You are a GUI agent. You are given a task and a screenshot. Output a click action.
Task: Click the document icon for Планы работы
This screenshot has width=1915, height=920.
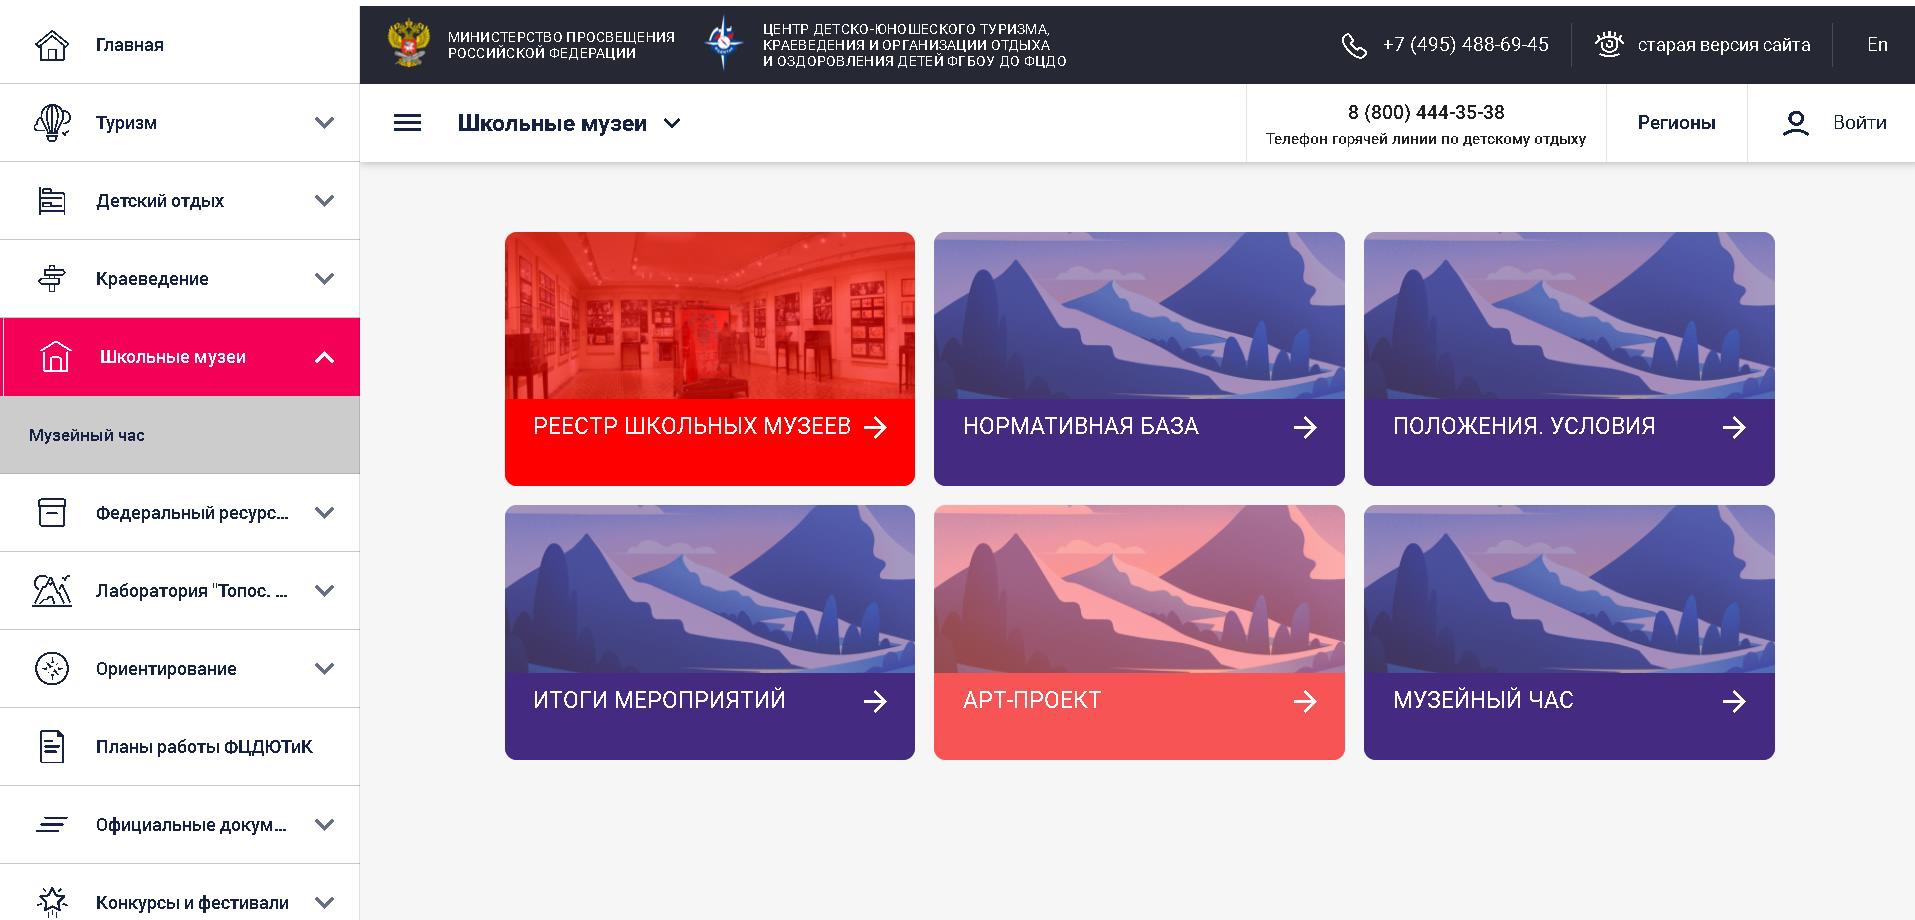pyautogui.click(x=51, y=747)
